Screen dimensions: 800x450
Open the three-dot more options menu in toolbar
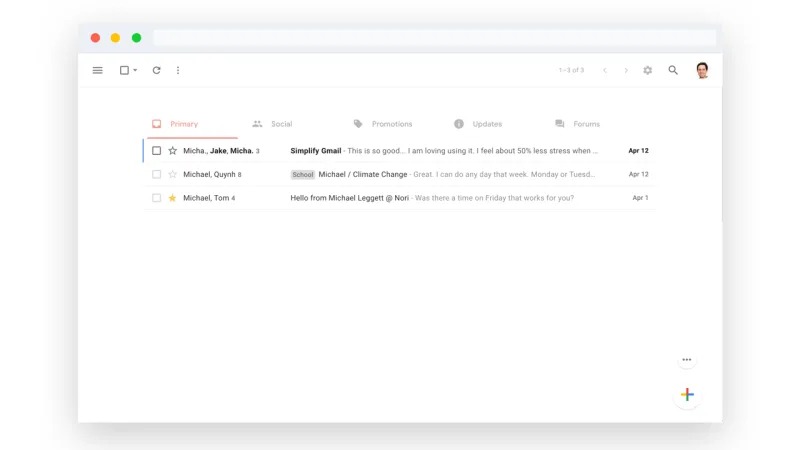coord(178,70)
